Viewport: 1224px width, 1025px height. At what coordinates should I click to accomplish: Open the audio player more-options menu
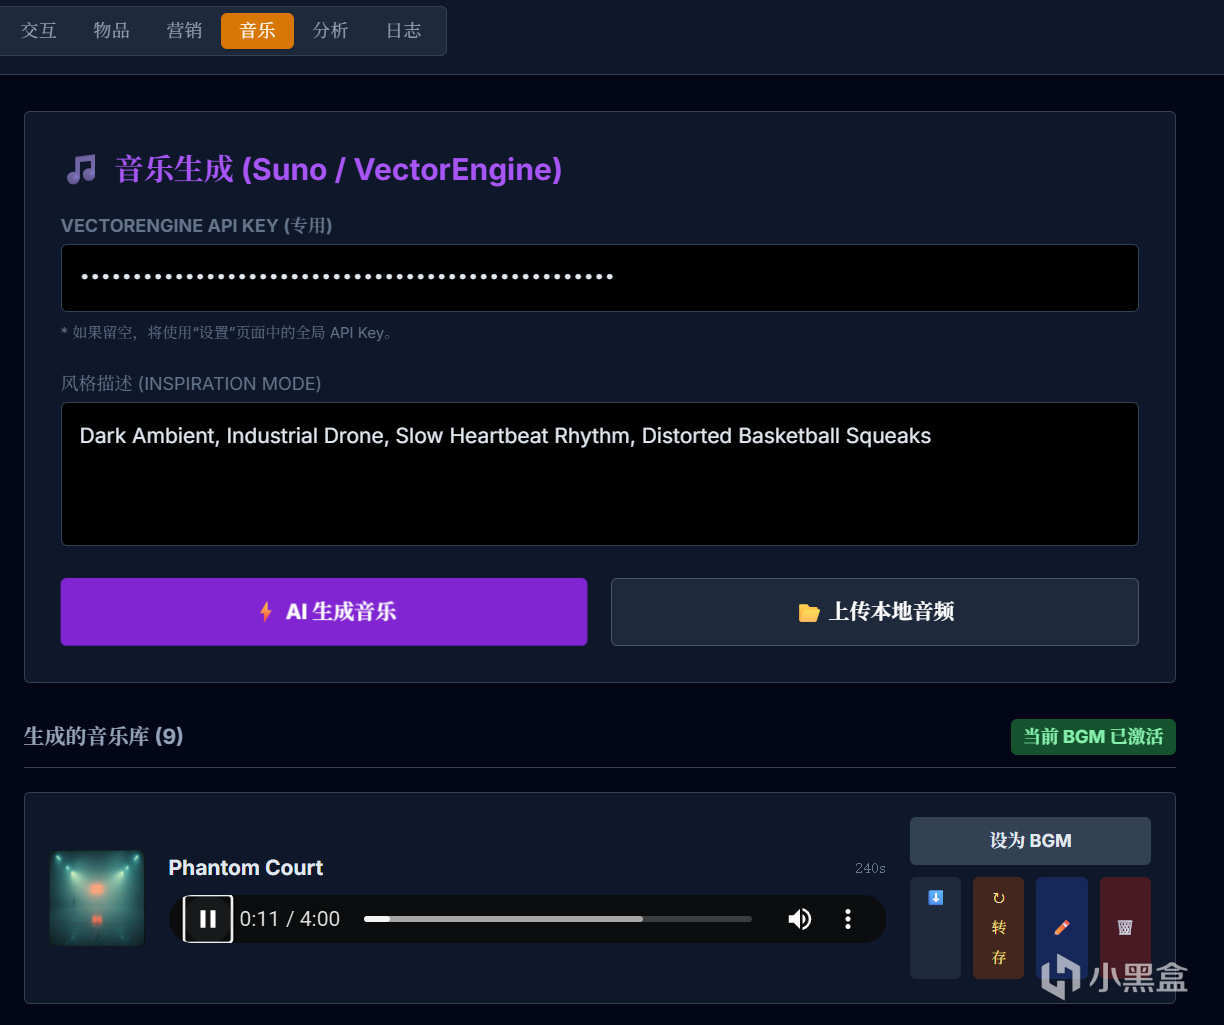[x=848, y=919]
